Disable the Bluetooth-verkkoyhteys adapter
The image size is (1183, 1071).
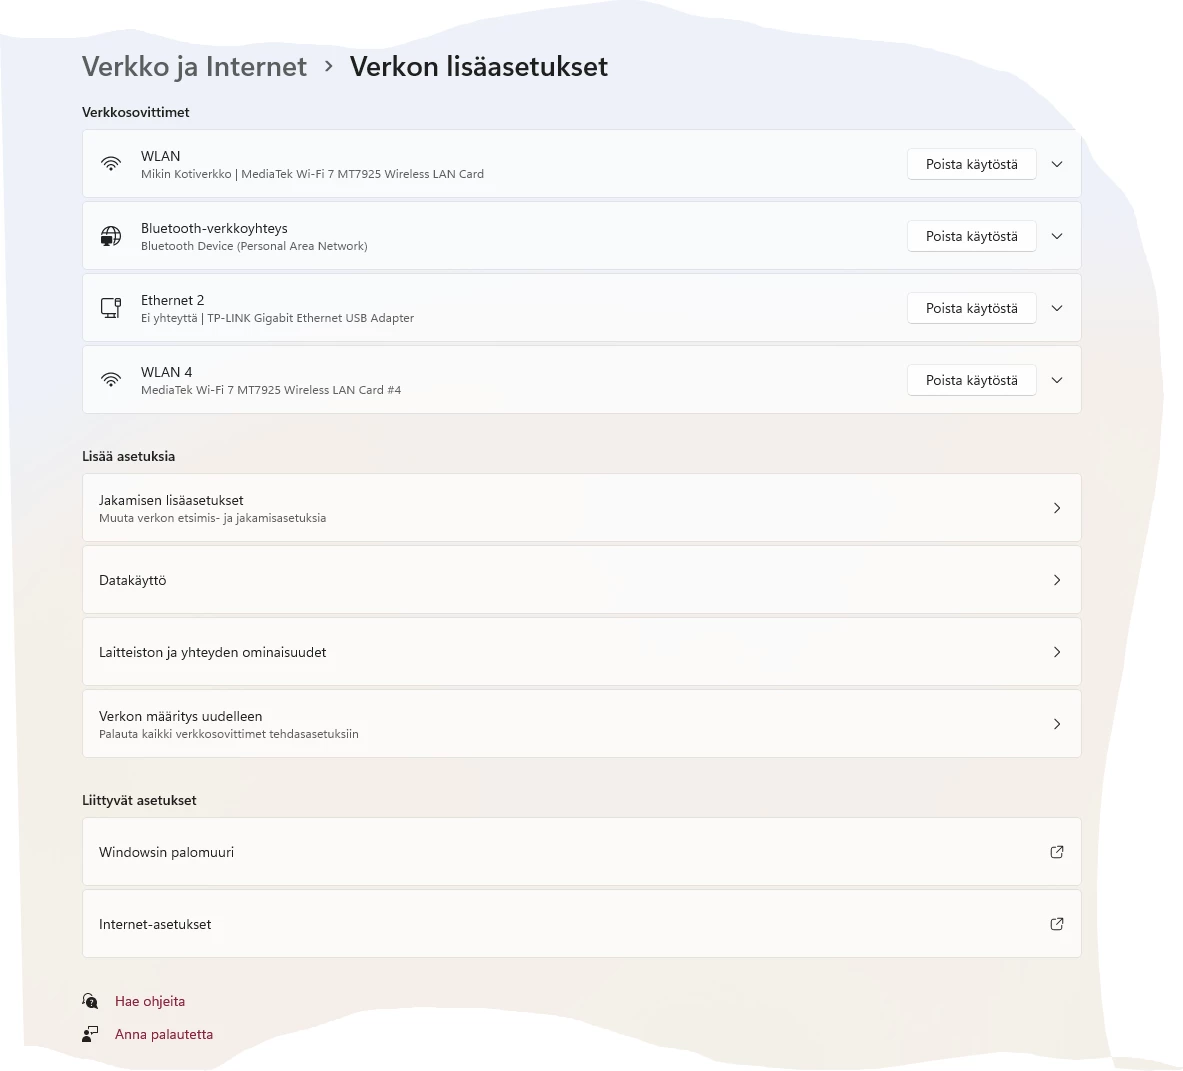pyautogui.click(x=971, y=236)
